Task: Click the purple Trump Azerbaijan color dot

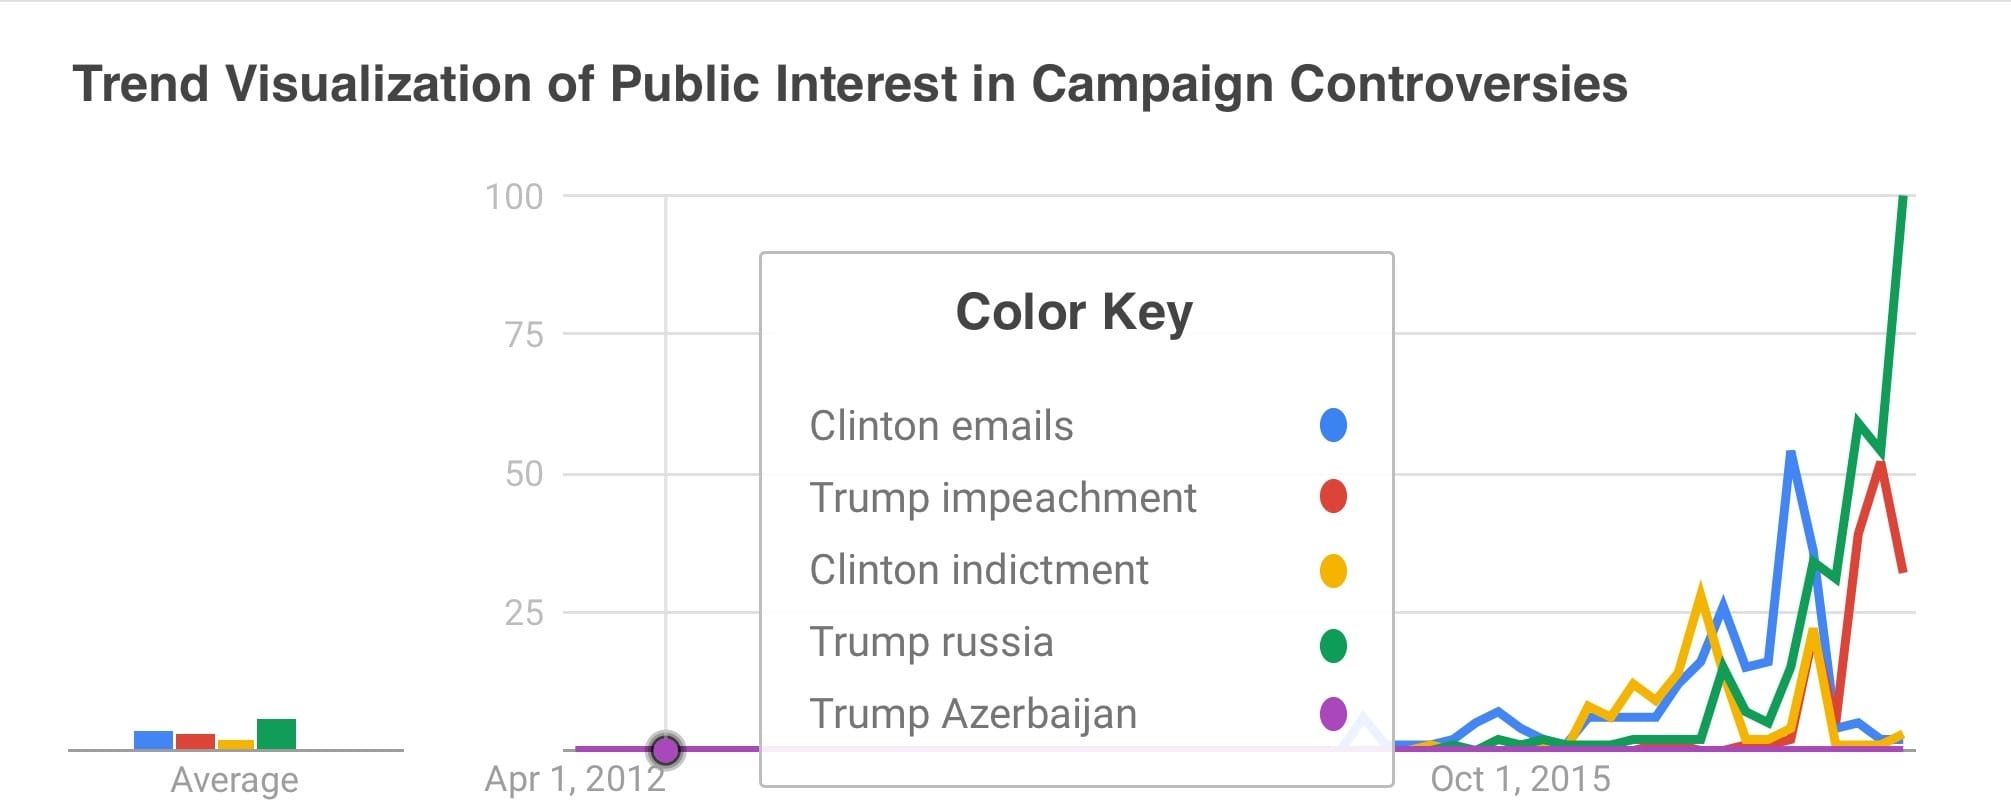Action: (x=1333, y=714)
